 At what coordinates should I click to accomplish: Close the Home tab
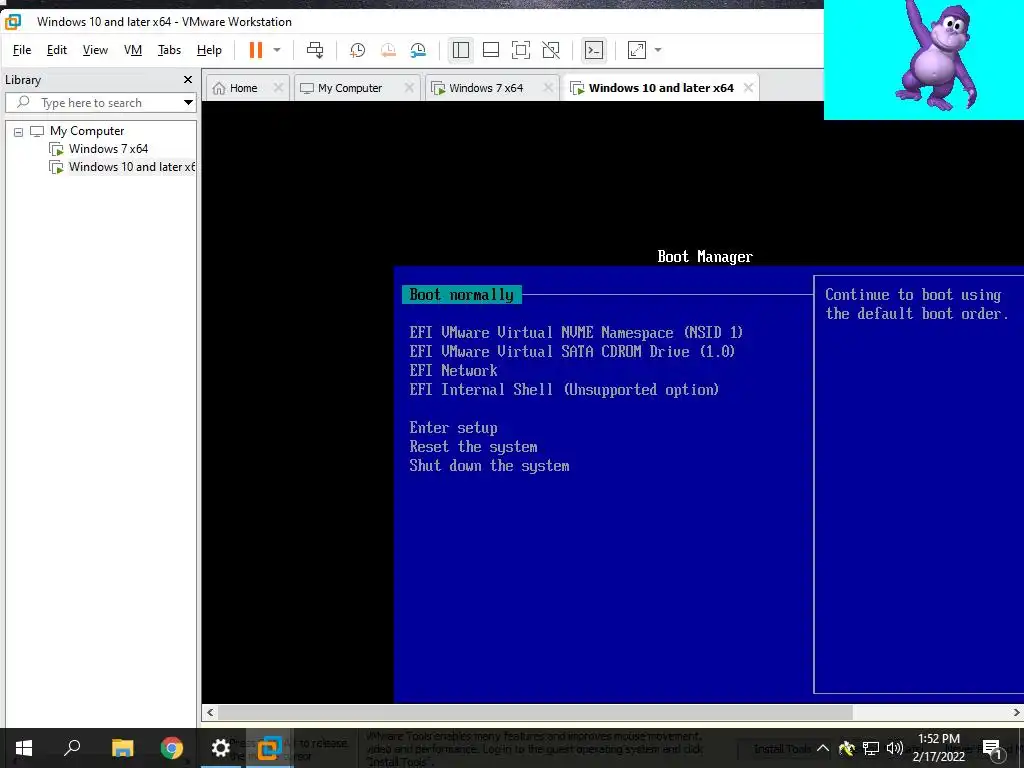[278, 88]
